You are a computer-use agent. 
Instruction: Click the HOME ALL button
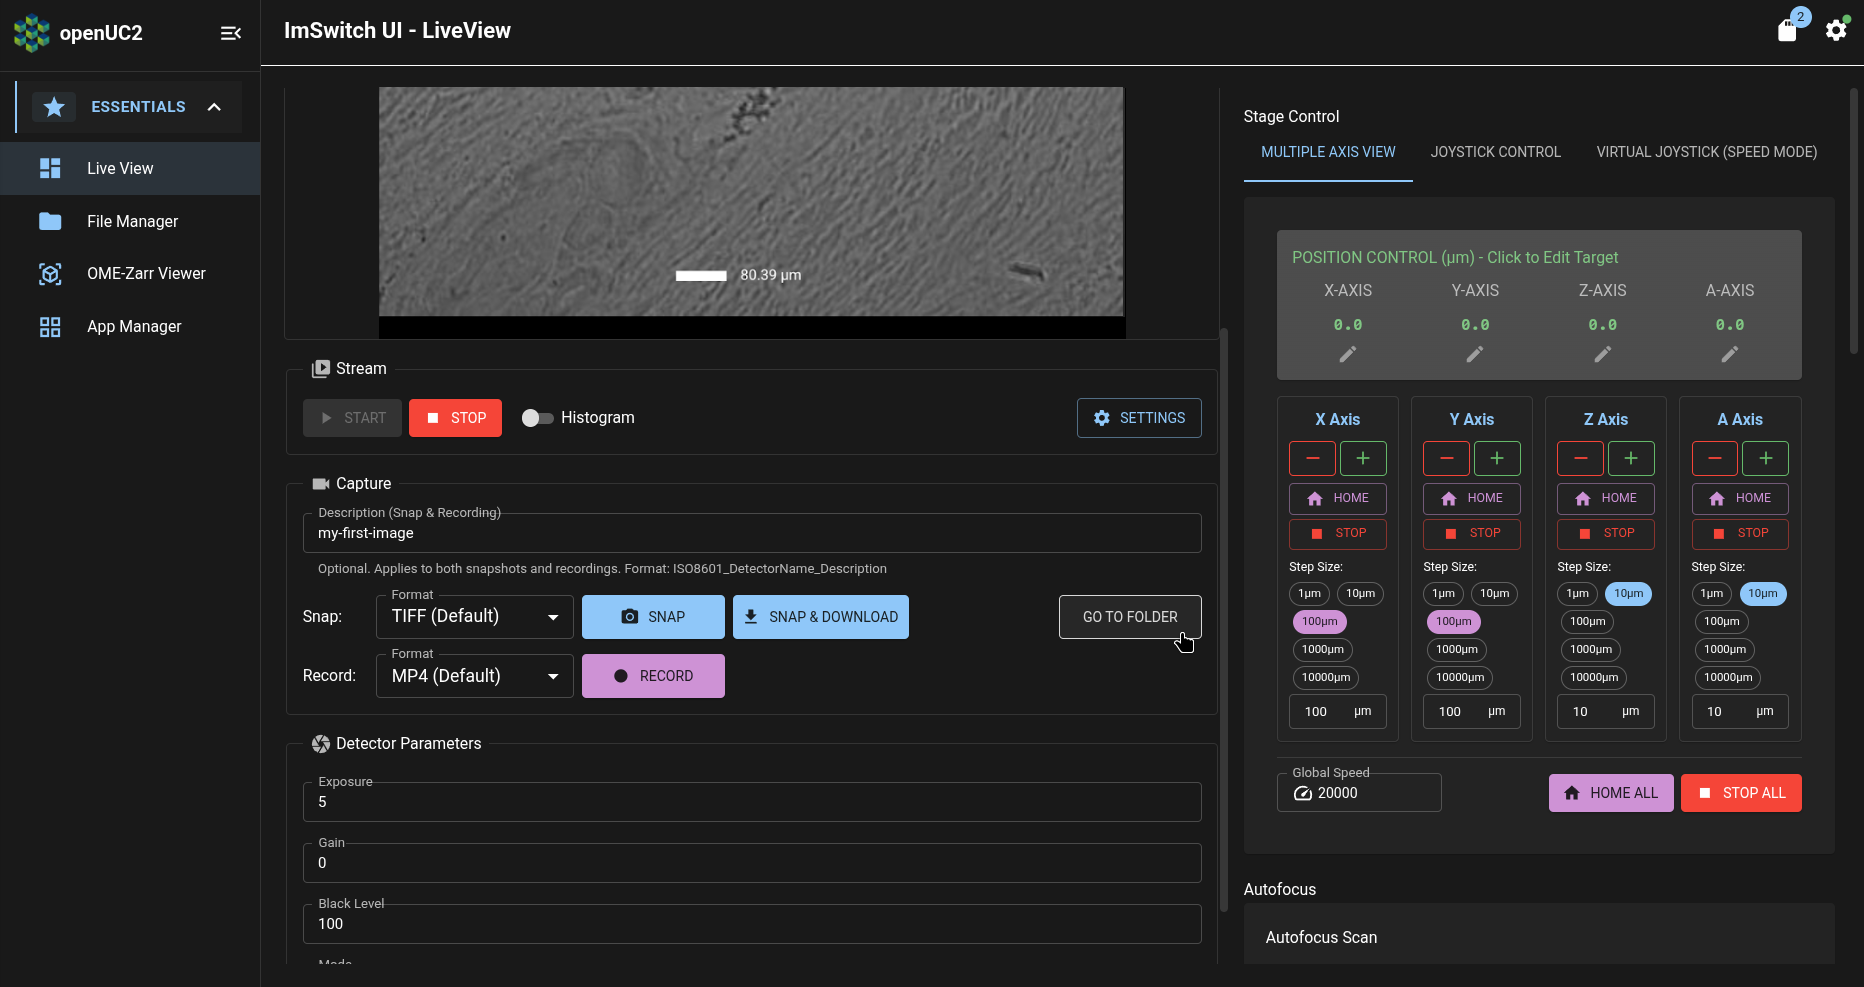1610,792
